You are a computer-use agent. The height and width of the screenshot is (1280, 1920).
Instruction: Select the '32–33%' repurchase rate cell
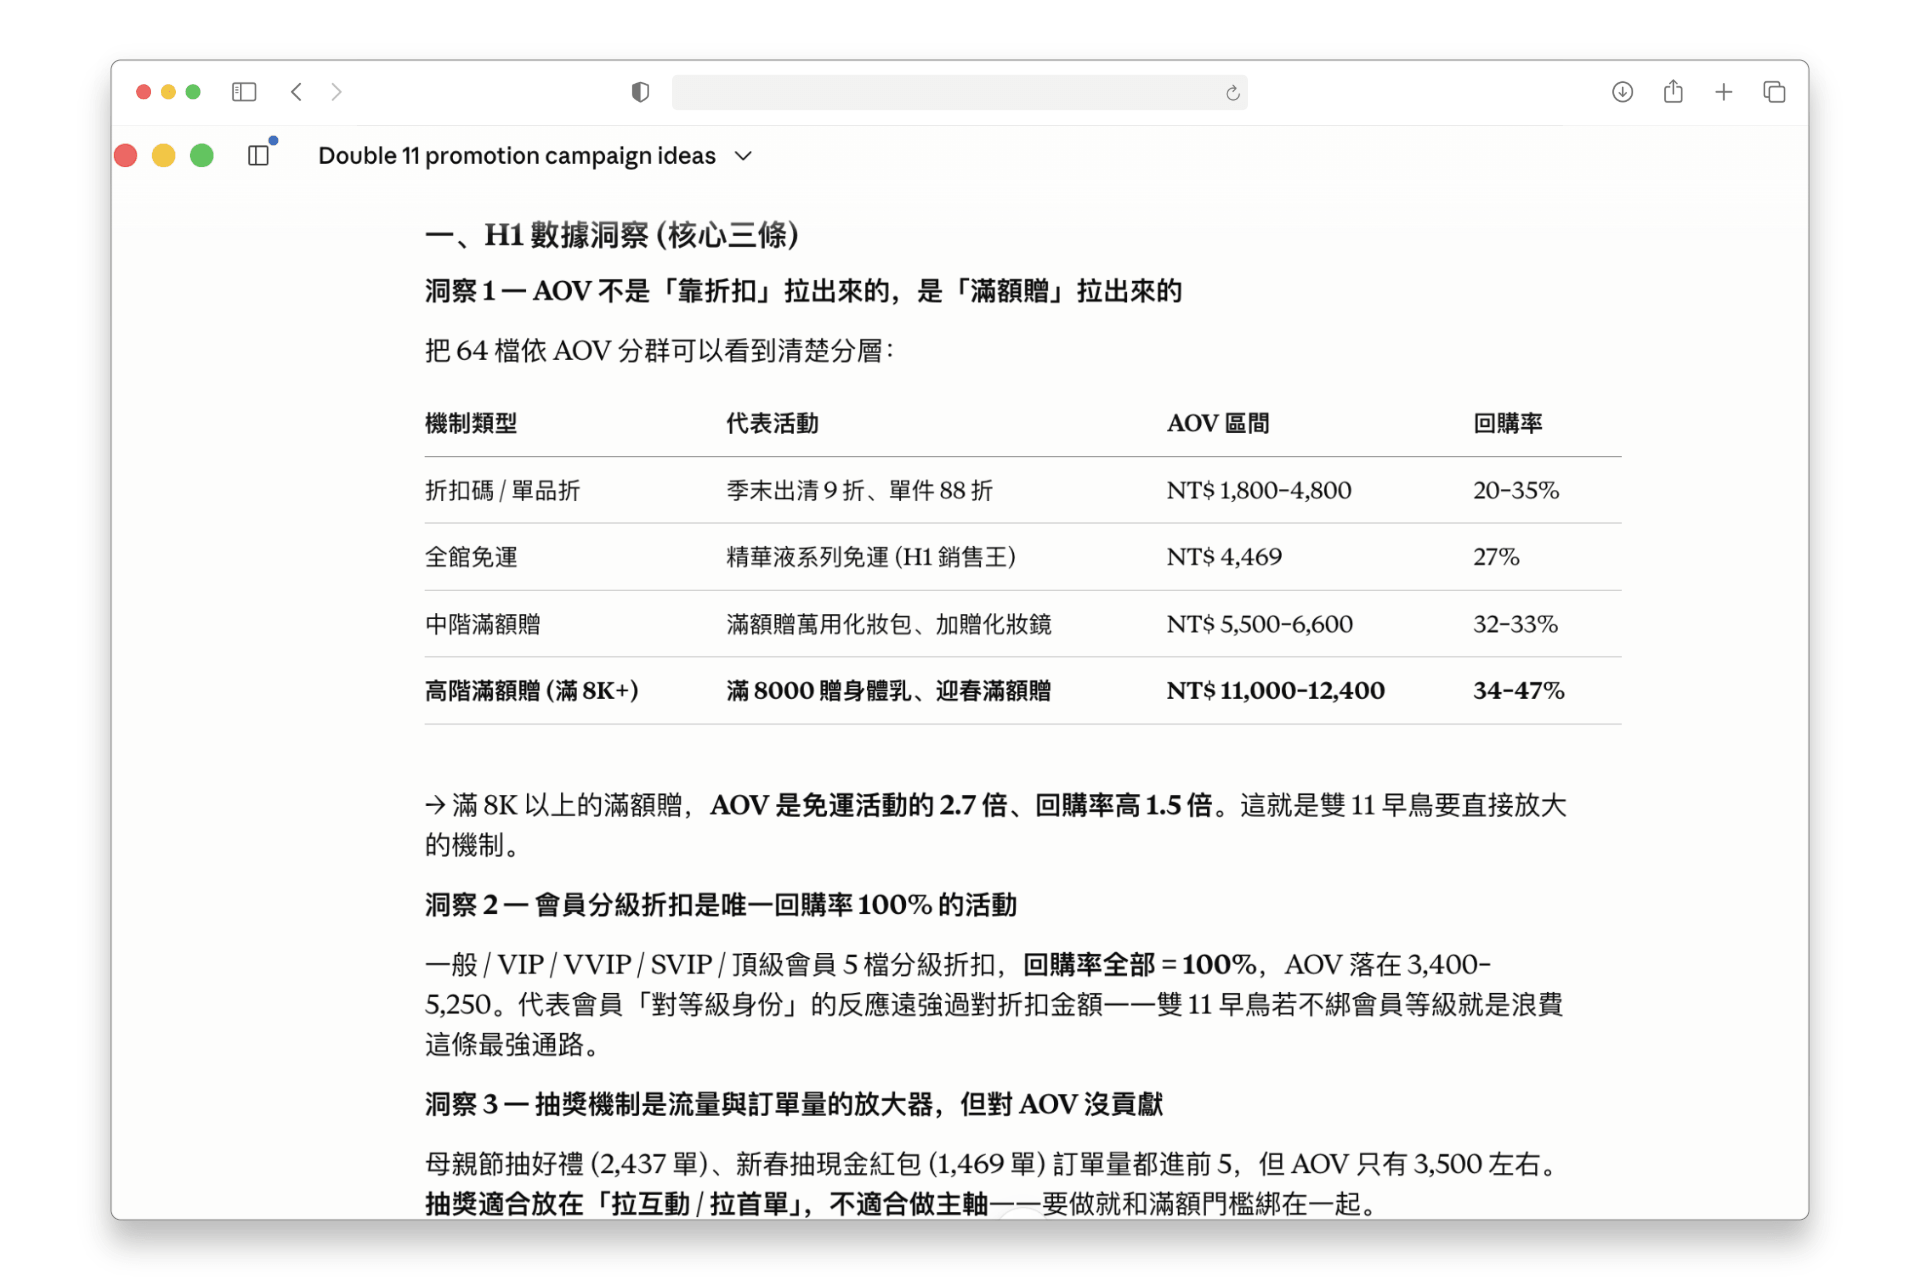click(1516, 624)
